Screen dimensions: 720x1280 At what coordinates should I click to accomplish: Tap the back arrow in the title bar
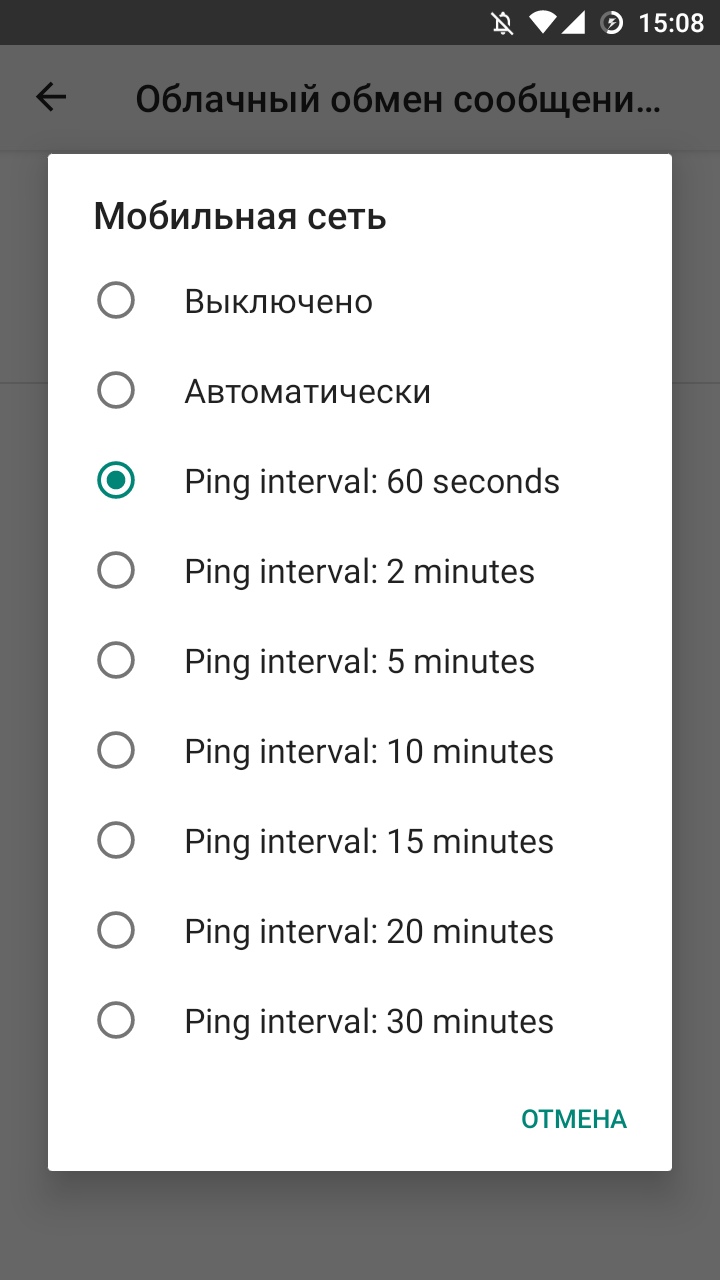click(x=51, y=96)
